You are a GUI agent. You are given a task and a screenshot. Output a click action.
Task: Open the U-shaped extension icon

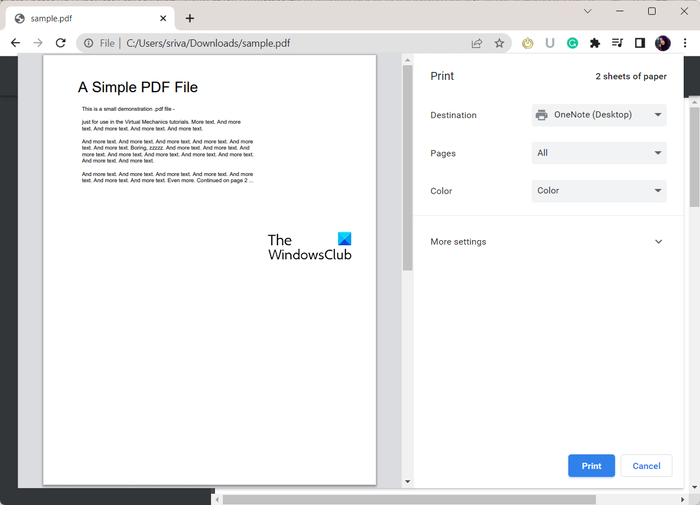(x=550, y=43)
